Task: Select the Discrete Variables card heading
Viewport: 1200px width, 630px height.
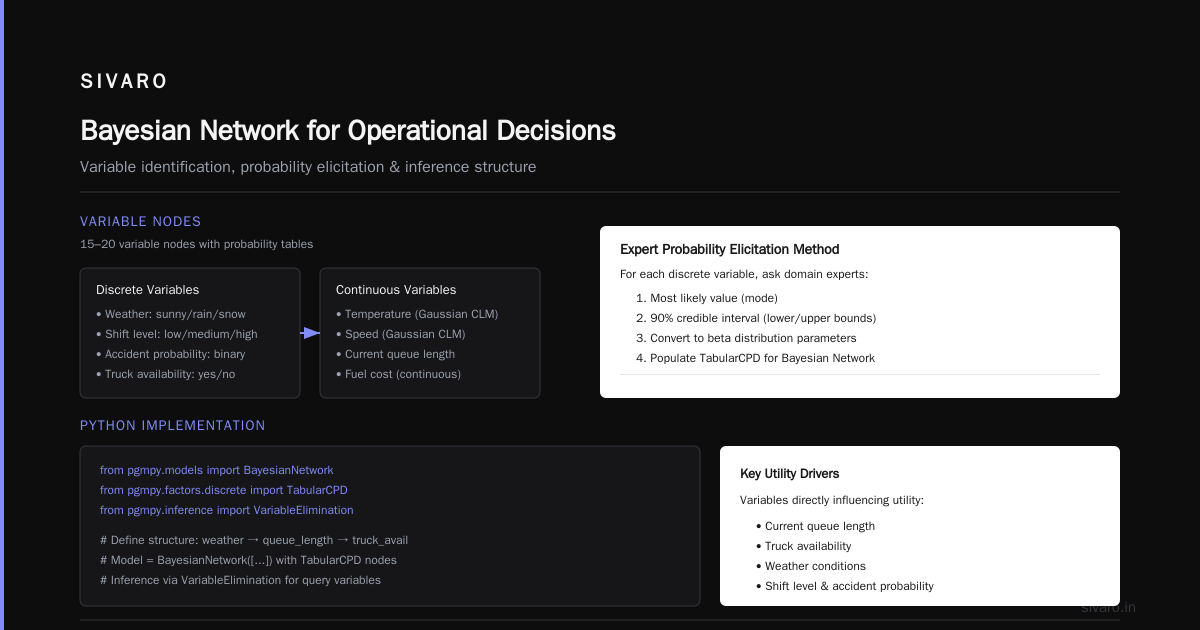Action: tap(147, 290)
